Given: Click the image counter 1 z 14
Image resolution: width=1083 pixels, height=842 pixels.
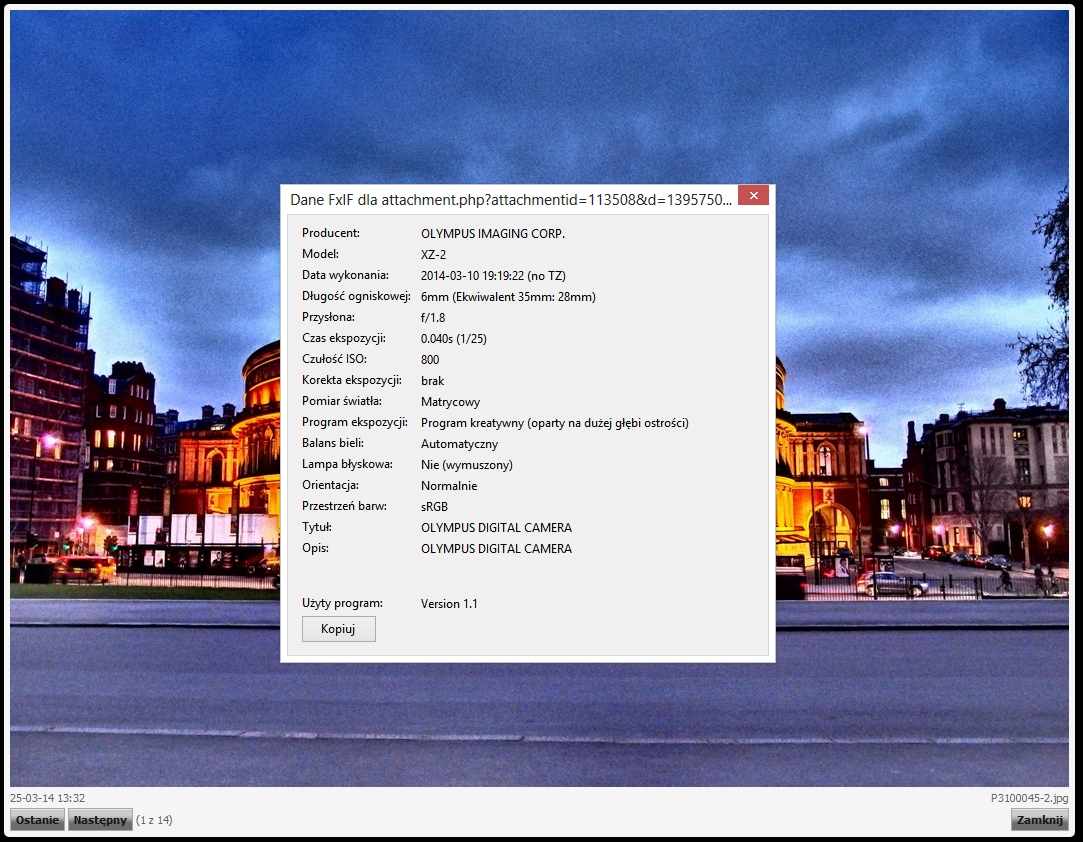Looking at the screenshot, I should [x=154, y=820].
